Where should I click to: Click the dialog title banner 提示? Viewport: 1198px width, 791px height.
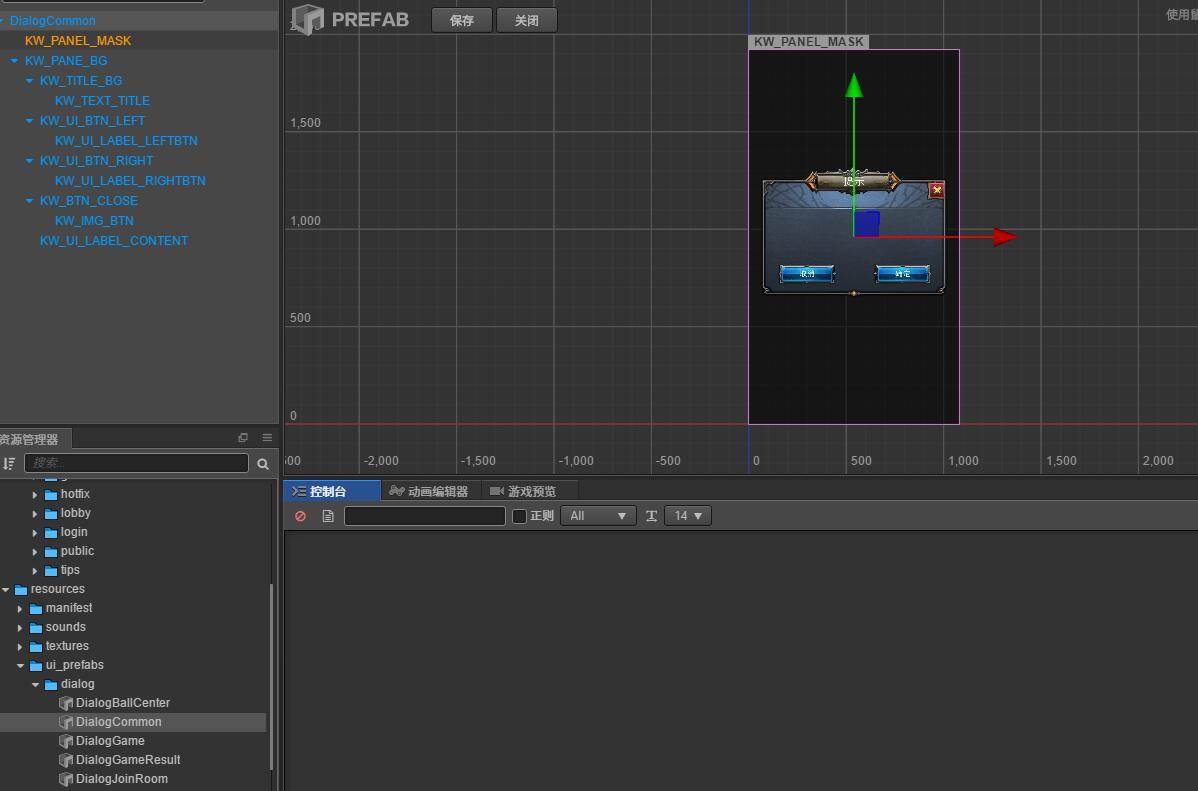point(853,181)
